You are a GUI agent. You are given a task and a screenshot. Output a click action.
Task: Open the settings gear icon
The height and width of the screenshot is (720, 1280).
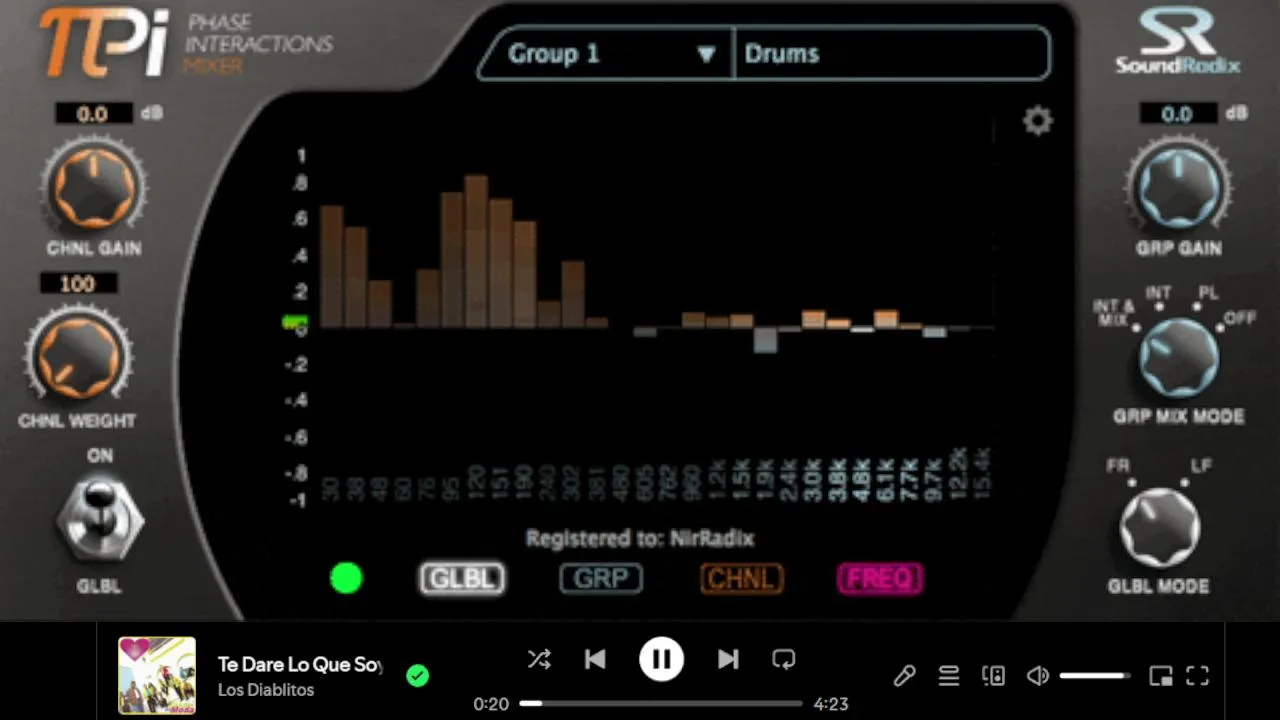[1038, 121]
